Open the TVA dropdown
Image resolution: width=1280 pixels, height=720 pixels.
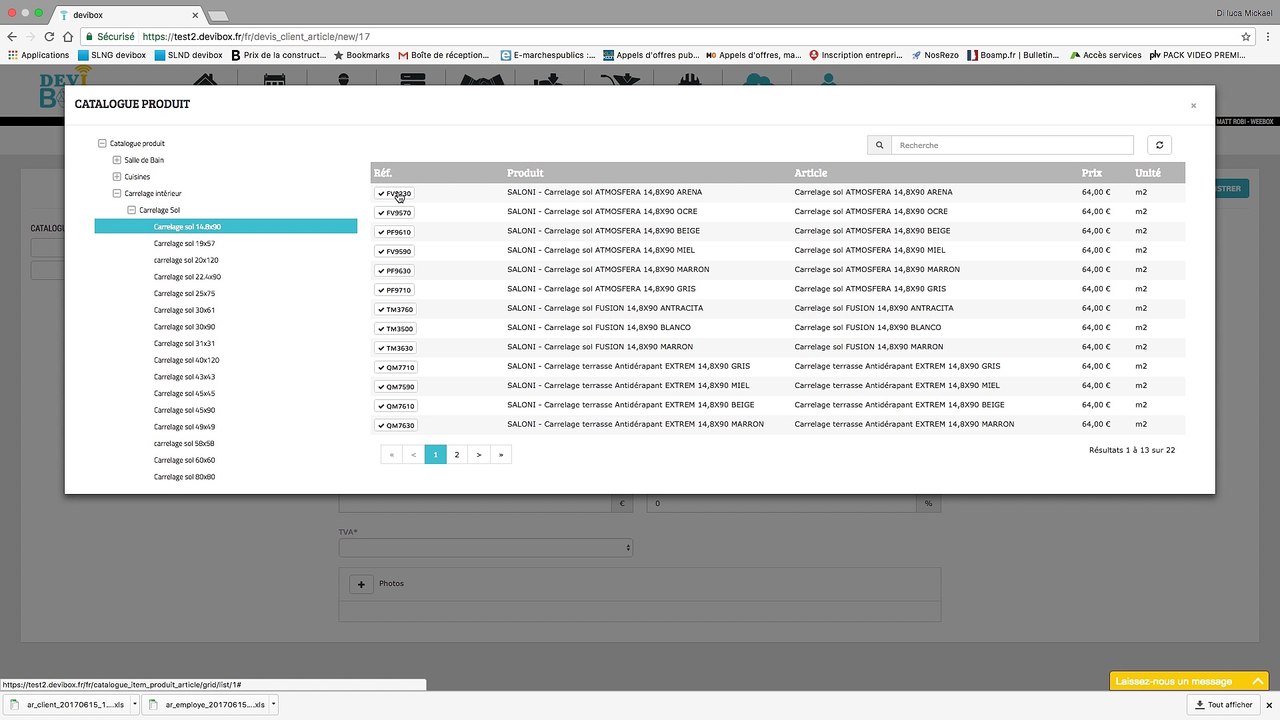click(x=486, y=548)
